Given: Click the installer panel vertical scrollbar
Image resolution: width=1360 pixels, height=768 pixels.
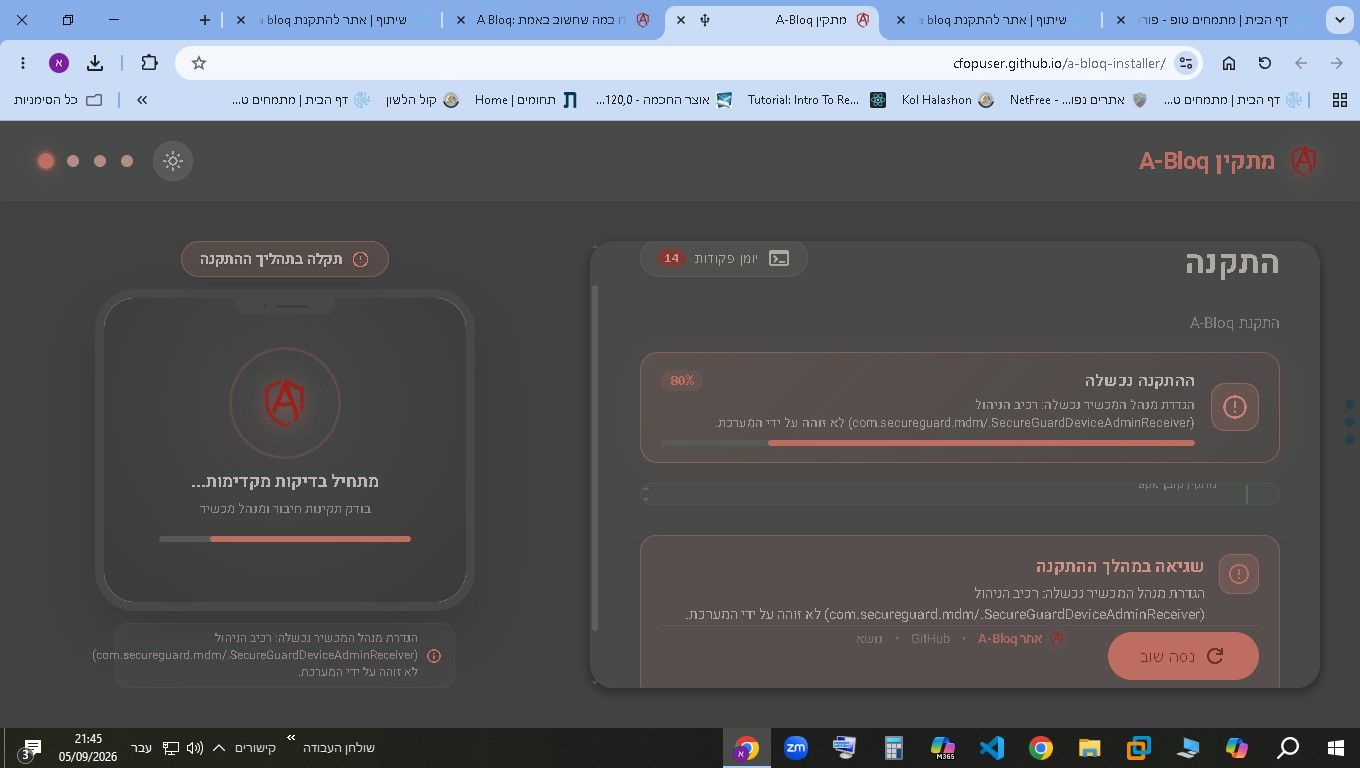Looking at the screenshot, I should [x=597, y=460].
